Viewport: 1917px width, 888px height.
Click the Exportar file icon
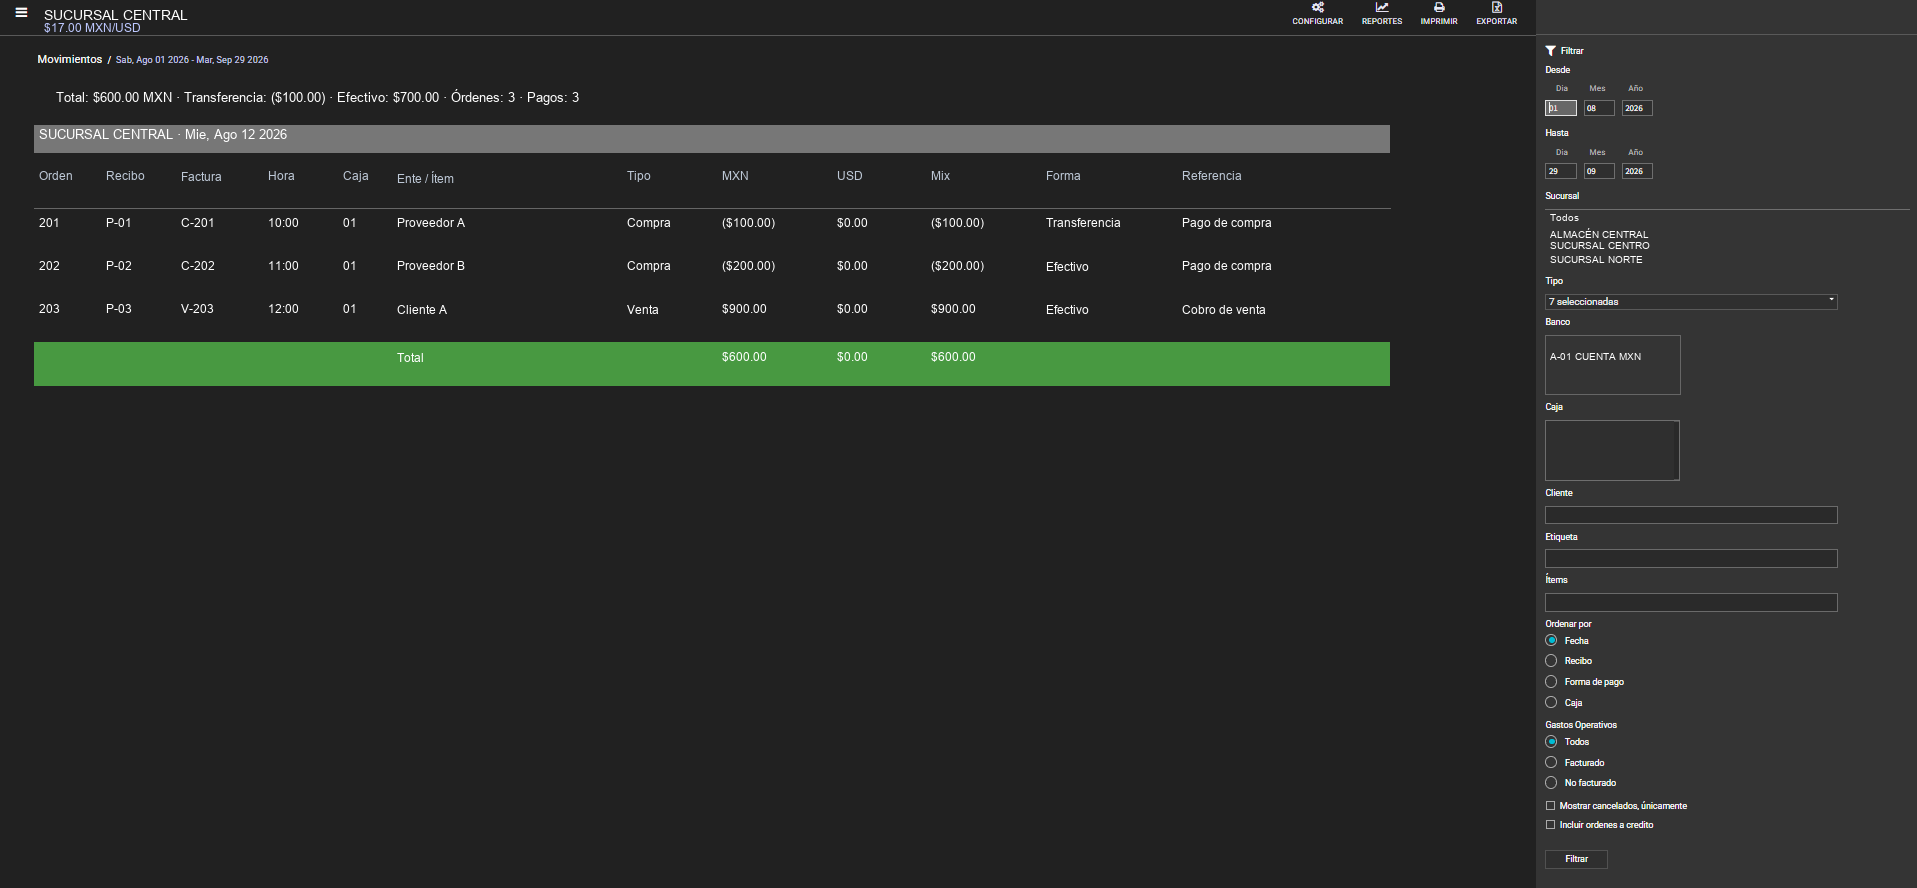tap(1496, 8)
